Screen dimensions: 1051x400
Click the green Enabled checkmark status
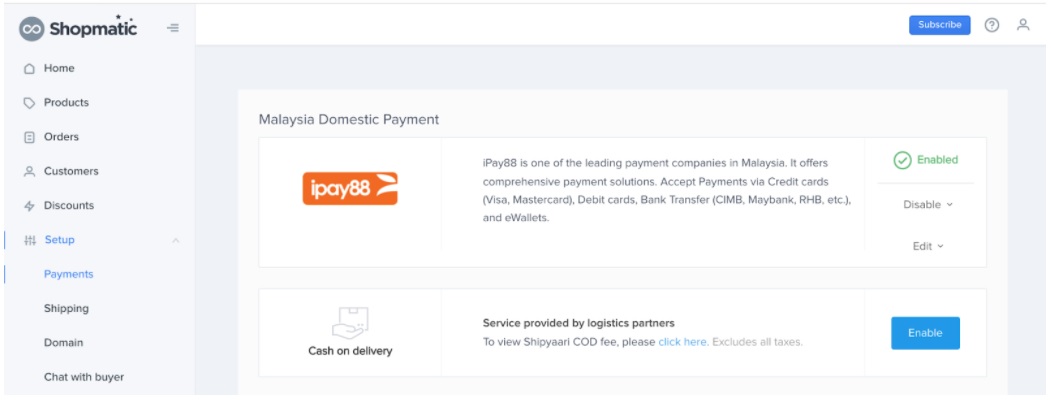click(926, 160)
